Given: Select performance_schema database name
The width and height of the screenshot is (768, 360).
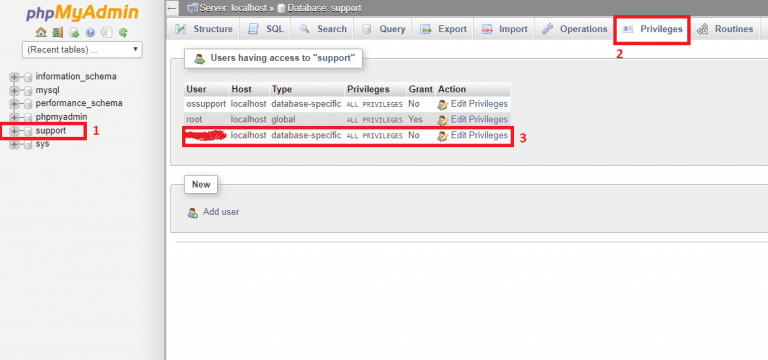Looking at the screenshot, I should pos(79,103).
